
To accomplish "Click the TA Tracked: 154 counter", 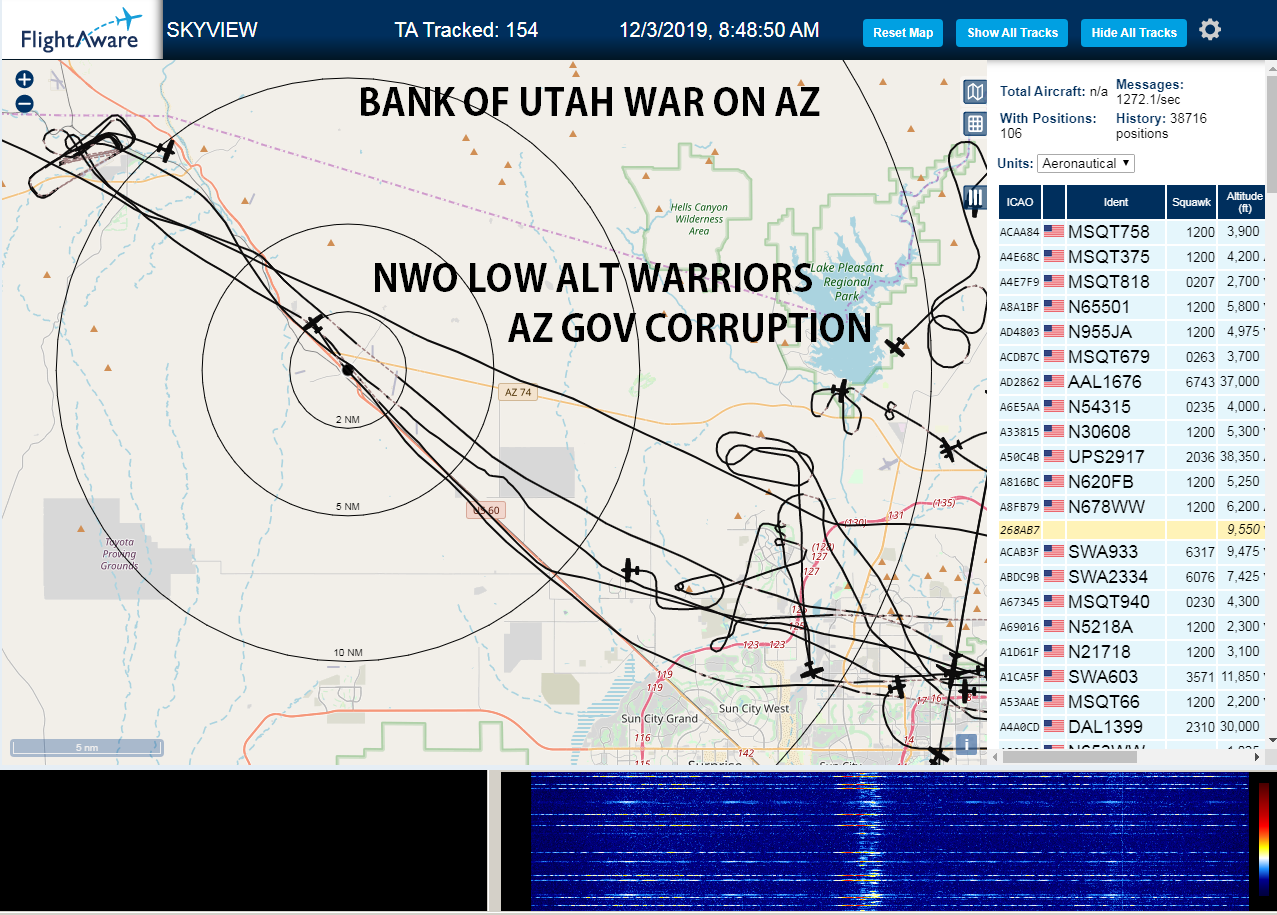I will [x=466, y=30].
